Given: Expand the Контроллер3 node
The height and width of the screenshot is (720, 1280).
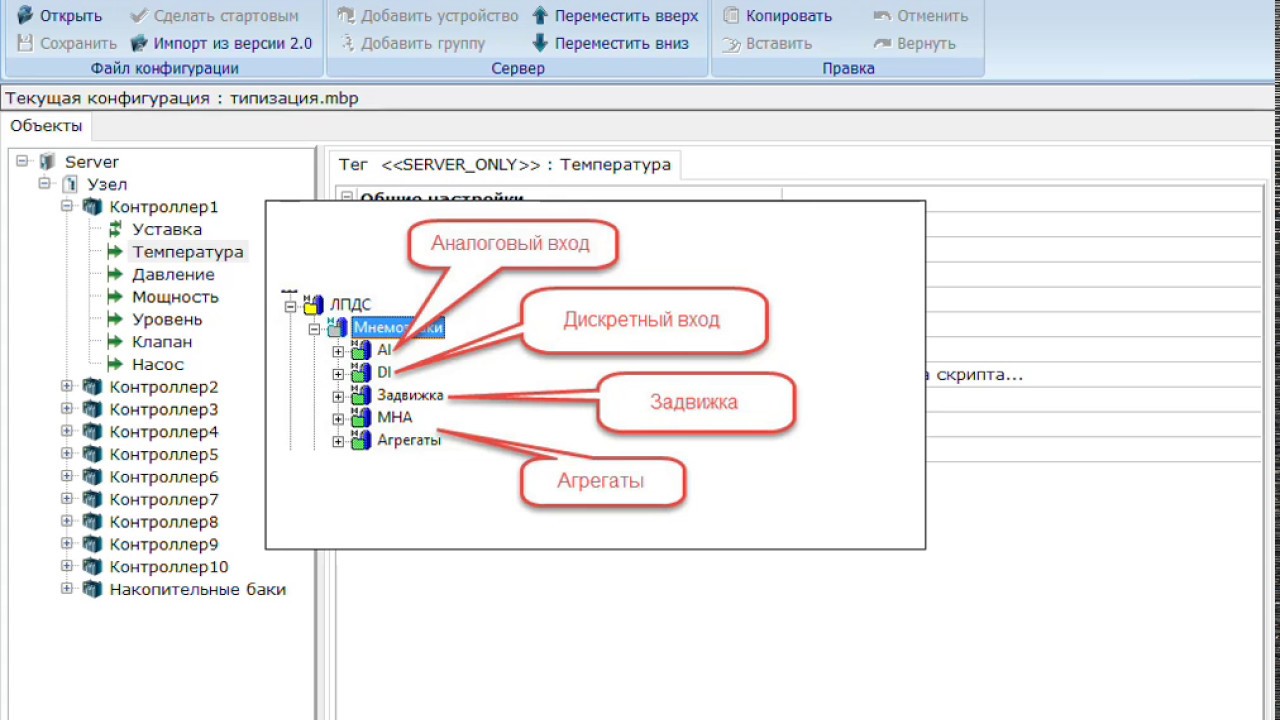Looking at the screenshot, I should tap(67, 409).
